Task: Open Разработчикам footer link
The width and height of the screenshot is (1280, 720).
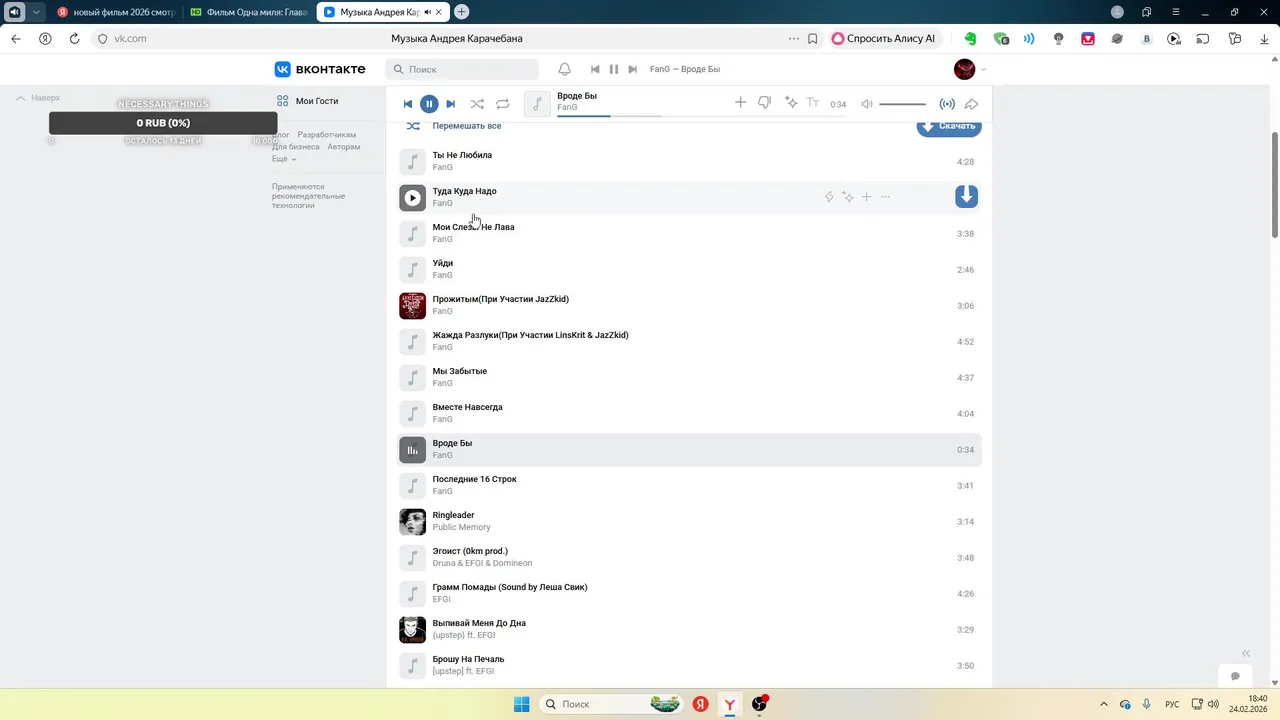Action: coord(327,135)
